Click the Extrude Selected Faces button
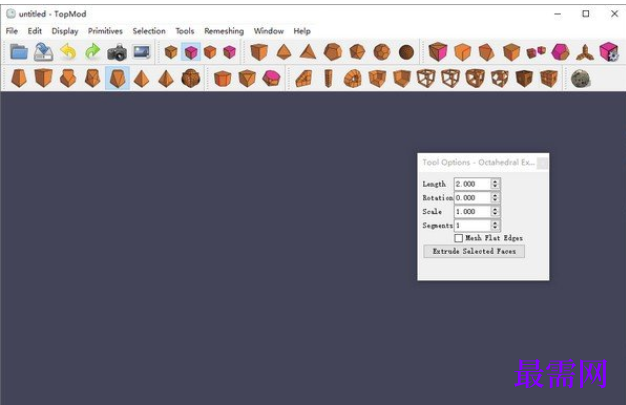Viewport: 626px width, 405px height. (x=474, y=251)
